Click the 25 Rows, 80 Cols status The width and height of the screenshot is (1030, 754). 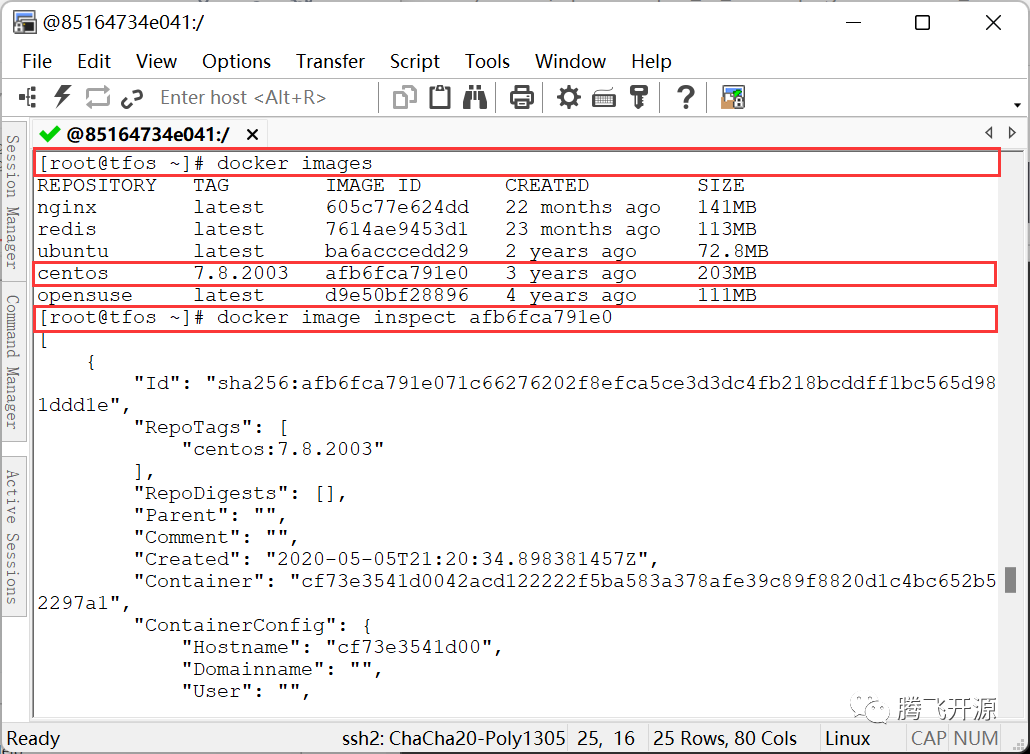(x=725, y=738)
